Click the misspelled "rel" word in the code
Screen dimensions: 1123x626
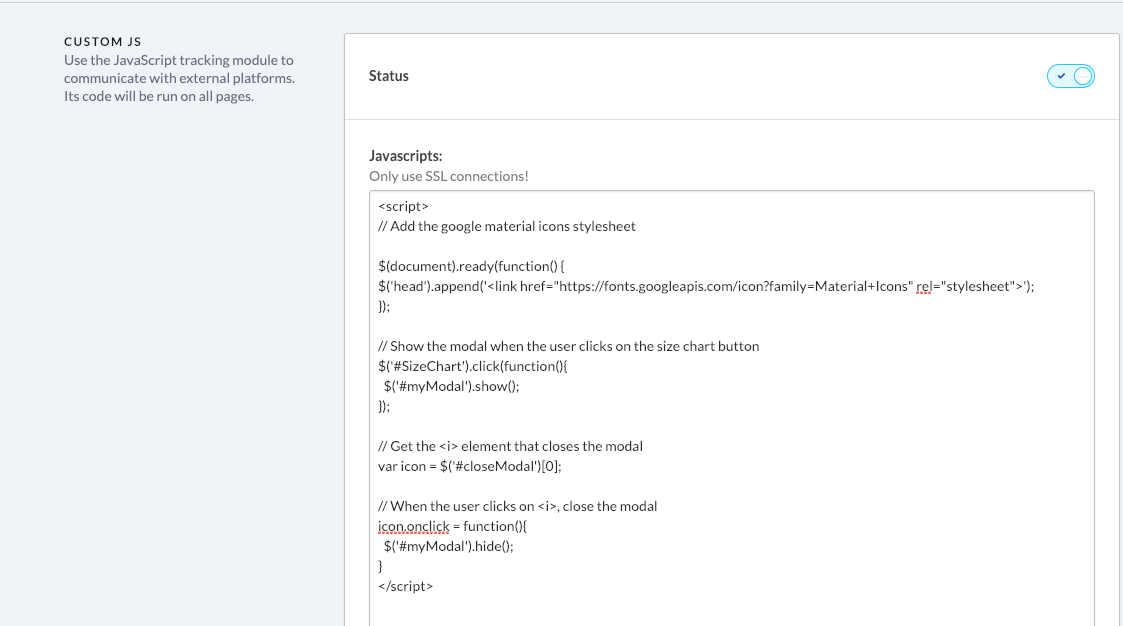coord(927,286)
